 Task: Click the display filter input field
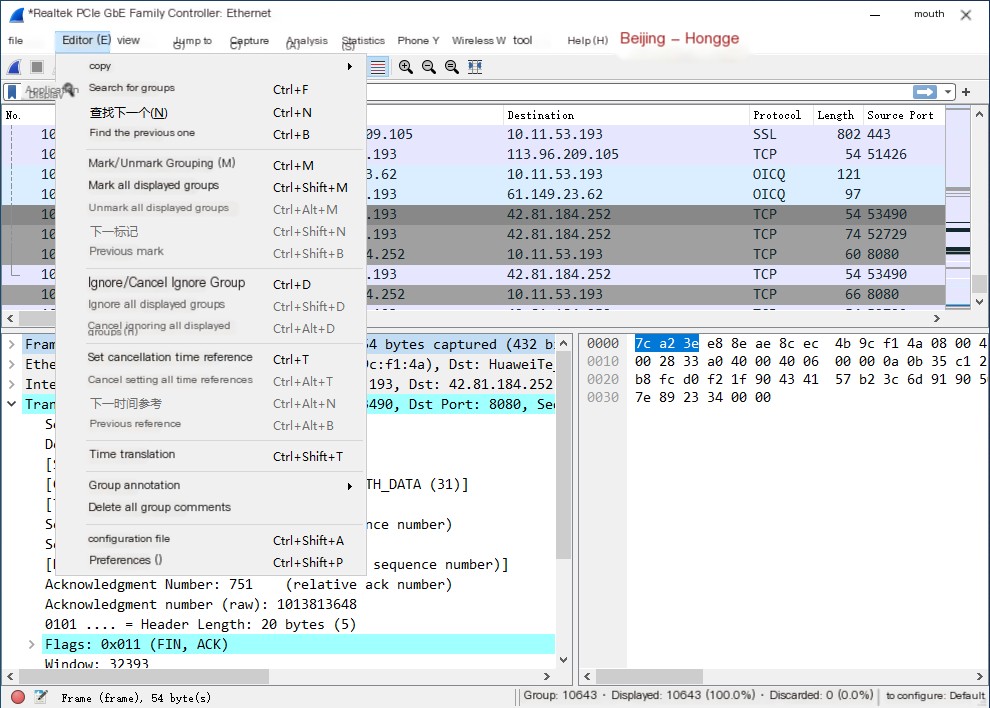pos(638,92)
